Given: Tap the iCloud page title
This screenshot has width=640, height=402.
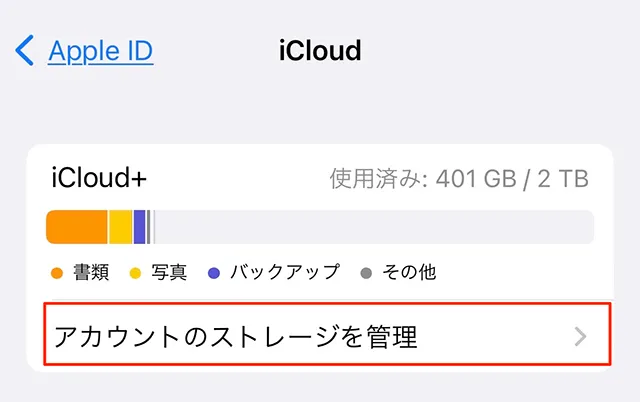Looking at the screenshot, I should (320, 49).
